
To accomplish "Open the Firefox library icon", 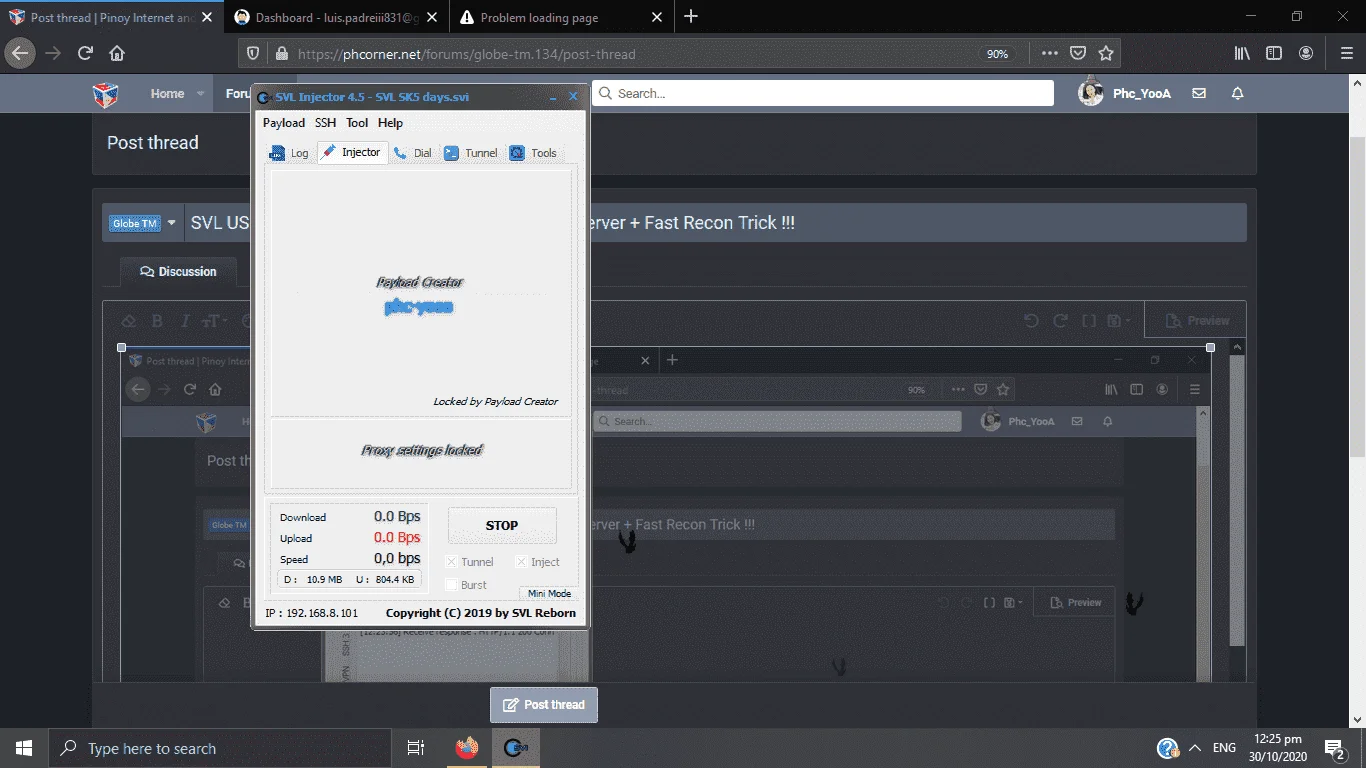I will click(x=1242, y=54).
